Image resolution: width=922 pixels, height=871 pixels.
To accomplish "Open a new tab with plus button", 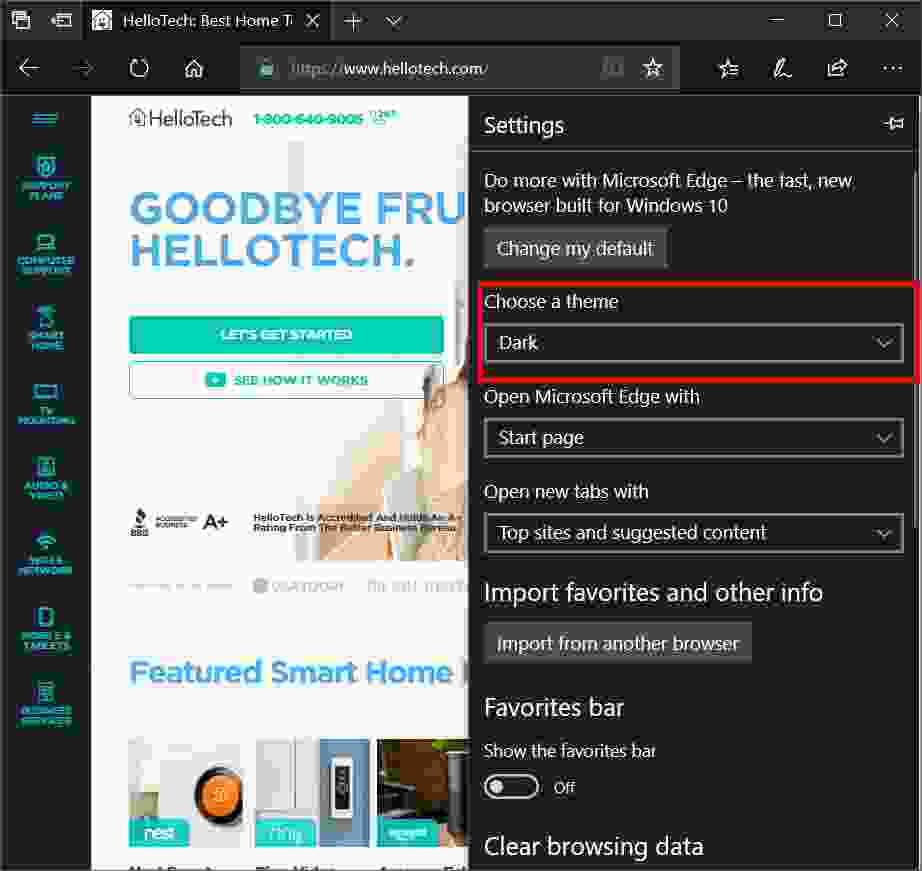I will (x=352, y=22).
